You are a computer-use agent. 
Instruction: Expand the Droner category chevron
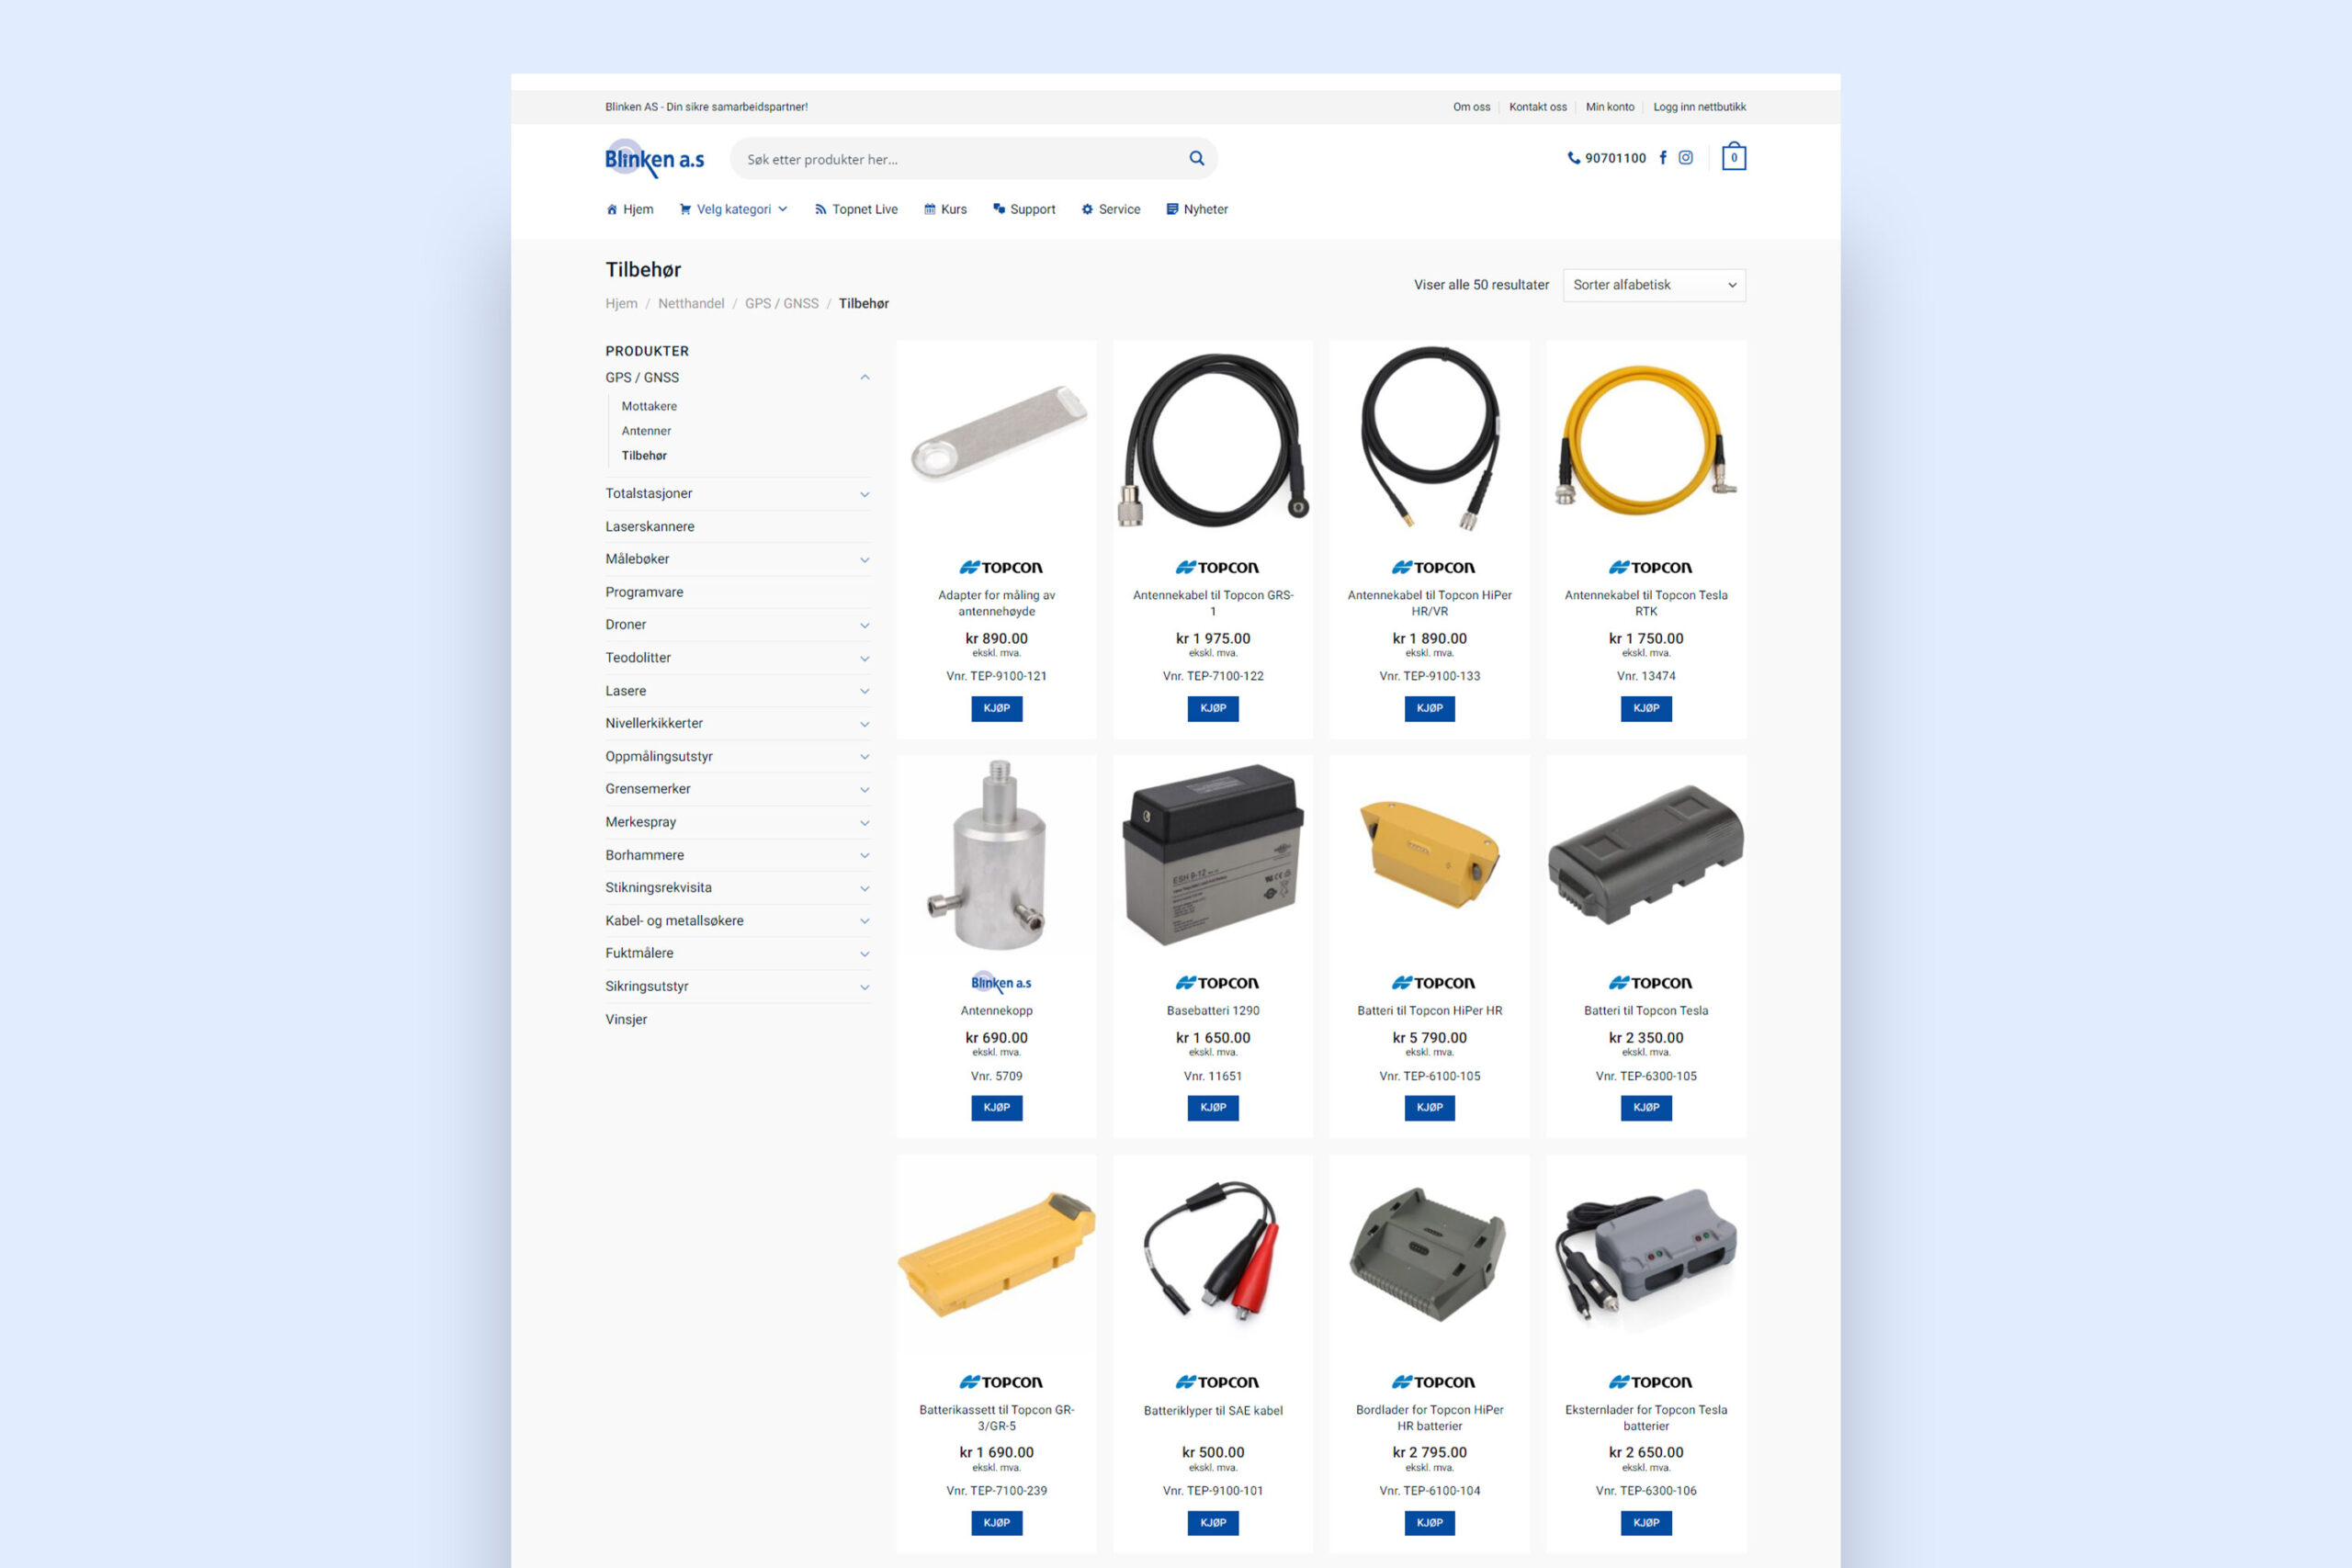(864, 625)
